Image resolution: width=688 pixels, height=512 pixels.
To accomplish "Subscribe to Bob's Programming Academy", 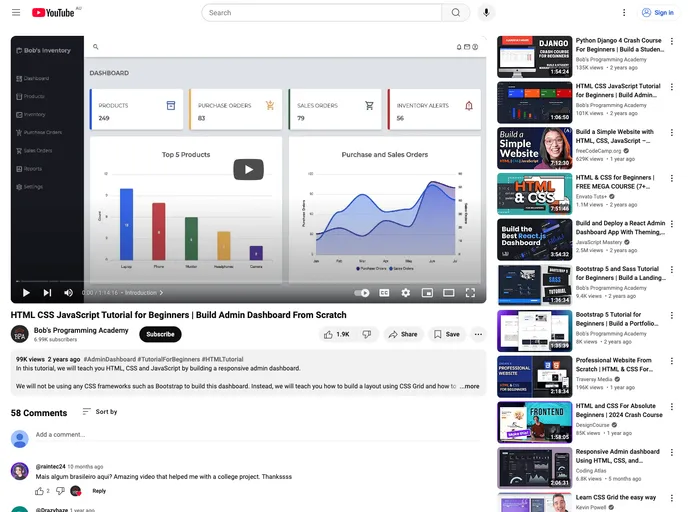I will click(160, 334).
